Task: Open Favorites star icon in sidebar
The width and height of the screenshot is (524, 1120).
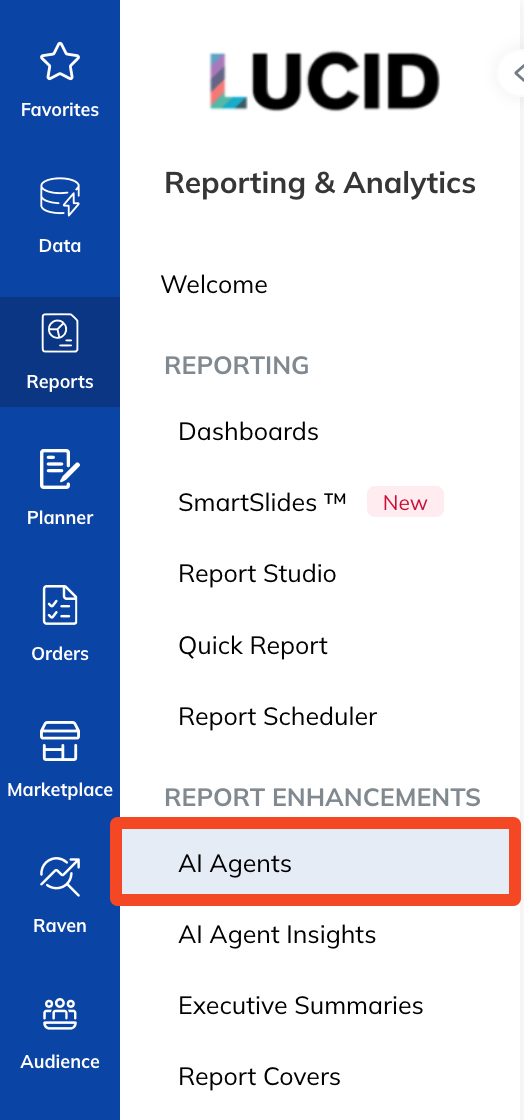Action: [x=60, y=63]
